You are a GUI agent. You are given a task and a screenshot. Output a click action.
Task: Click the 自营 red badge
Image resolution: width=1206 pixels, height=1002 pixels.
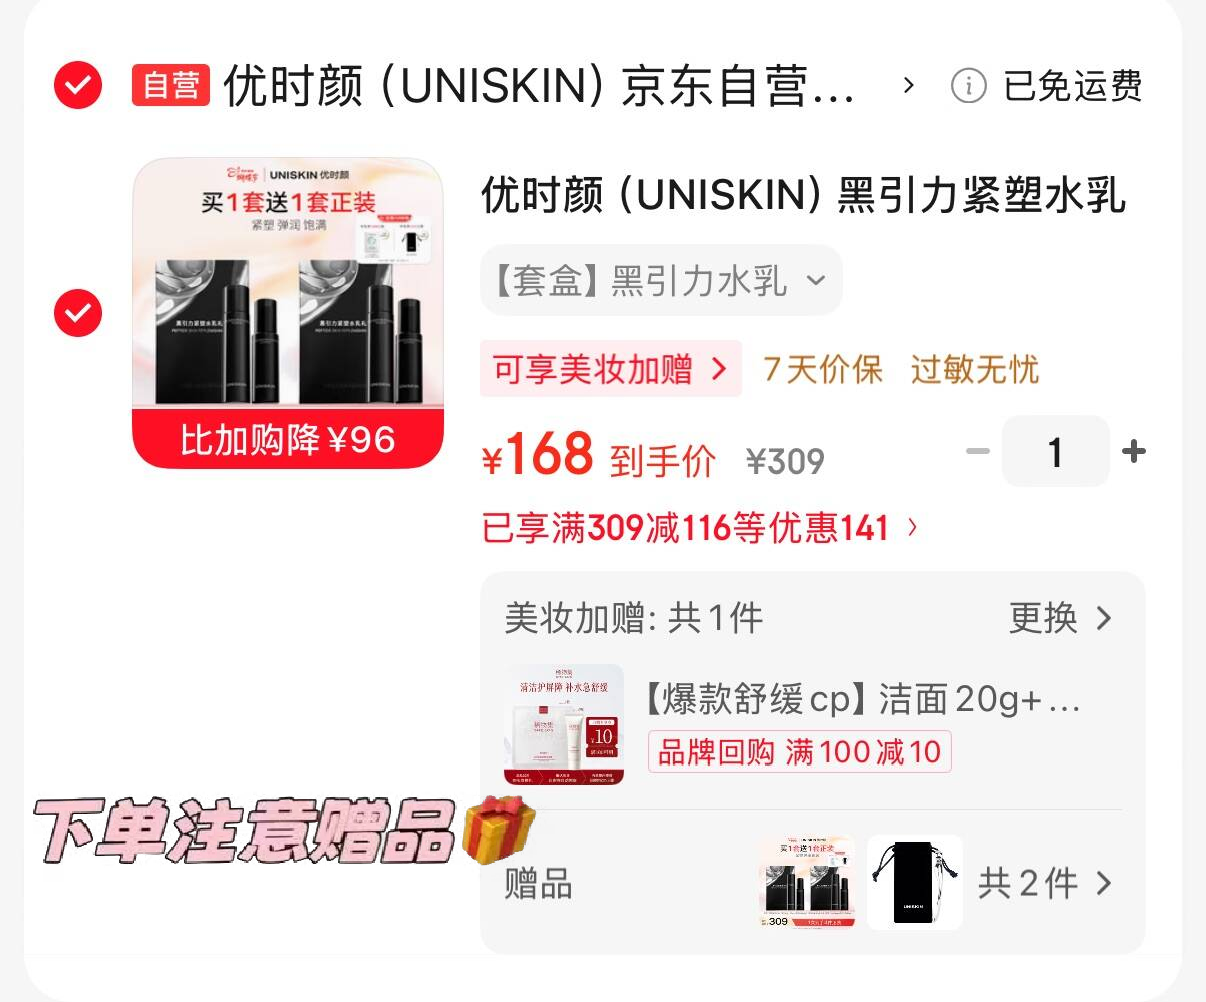click(x=171, y=85)
